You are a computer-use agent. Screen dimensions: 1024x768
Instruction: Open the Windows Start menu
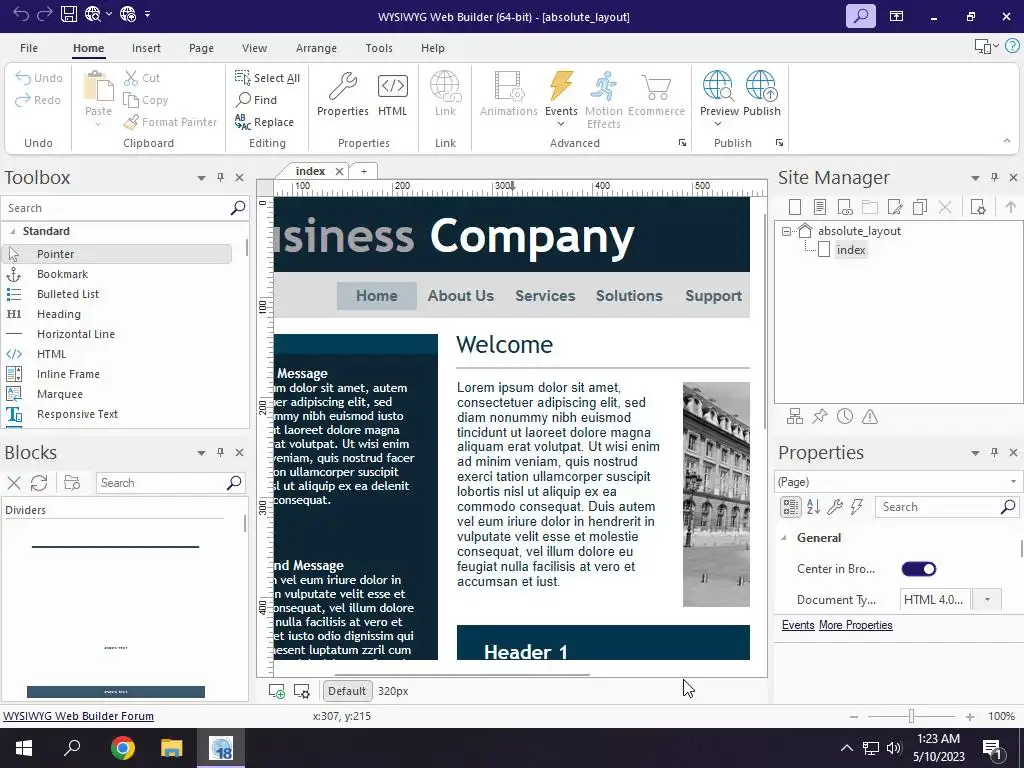(x=24, y=748)
